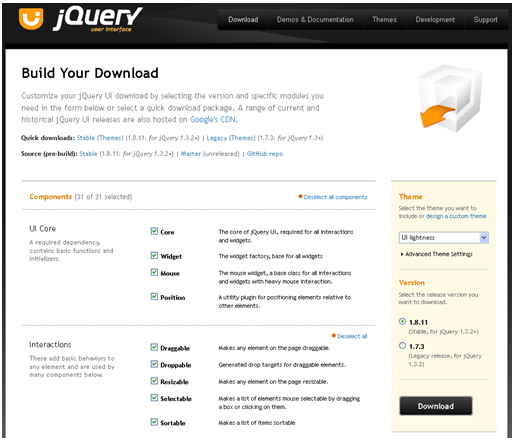Expand Advanced Theme Settings
Screen dimensions: 514x443
[437, 254]
